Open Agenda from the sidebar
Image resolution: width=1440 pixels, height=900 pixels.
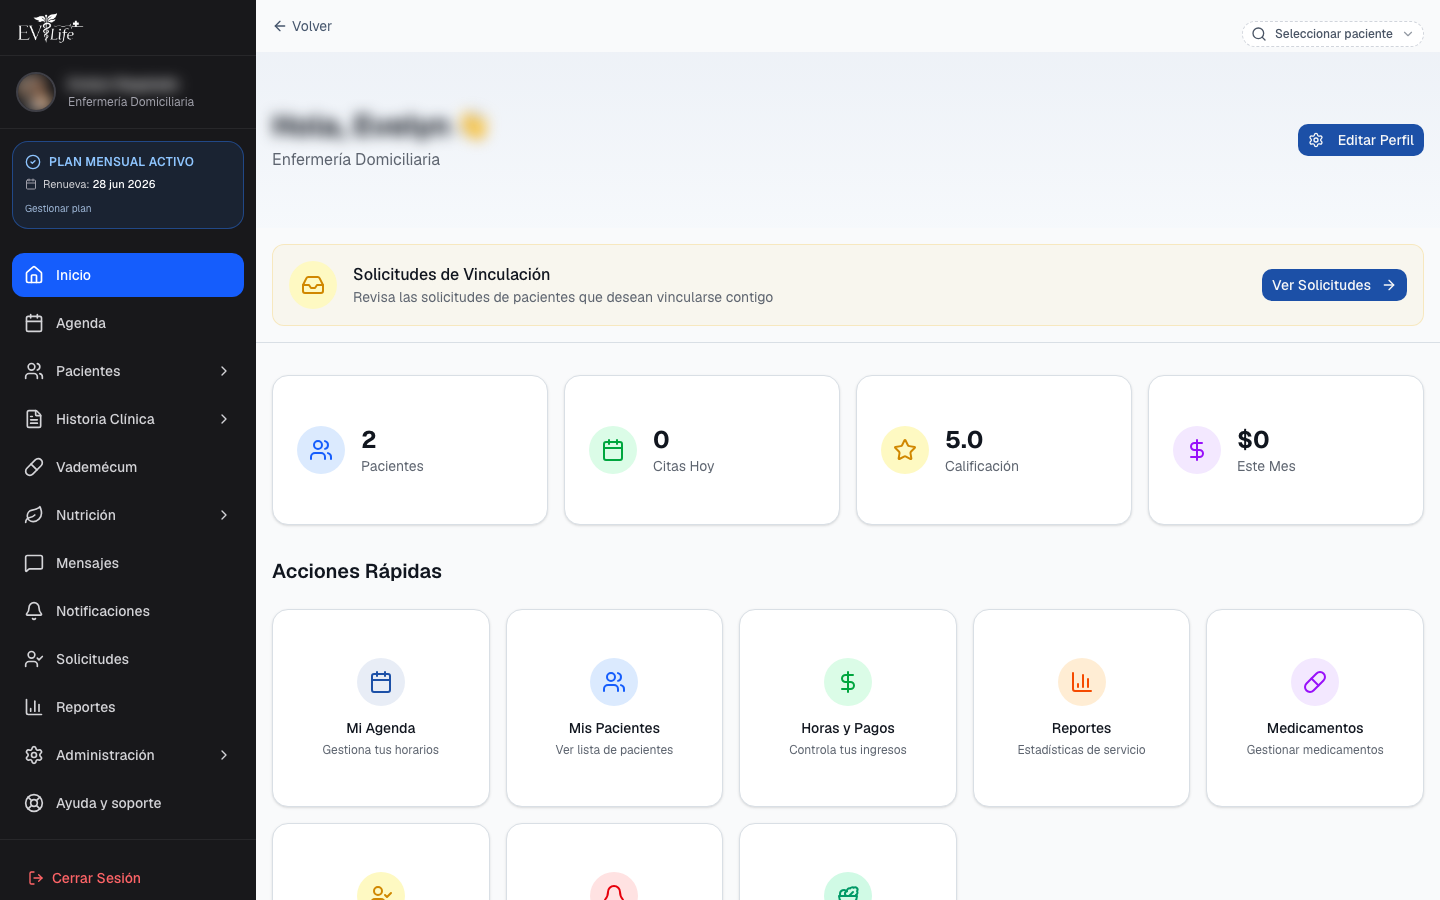coord(128,323)
